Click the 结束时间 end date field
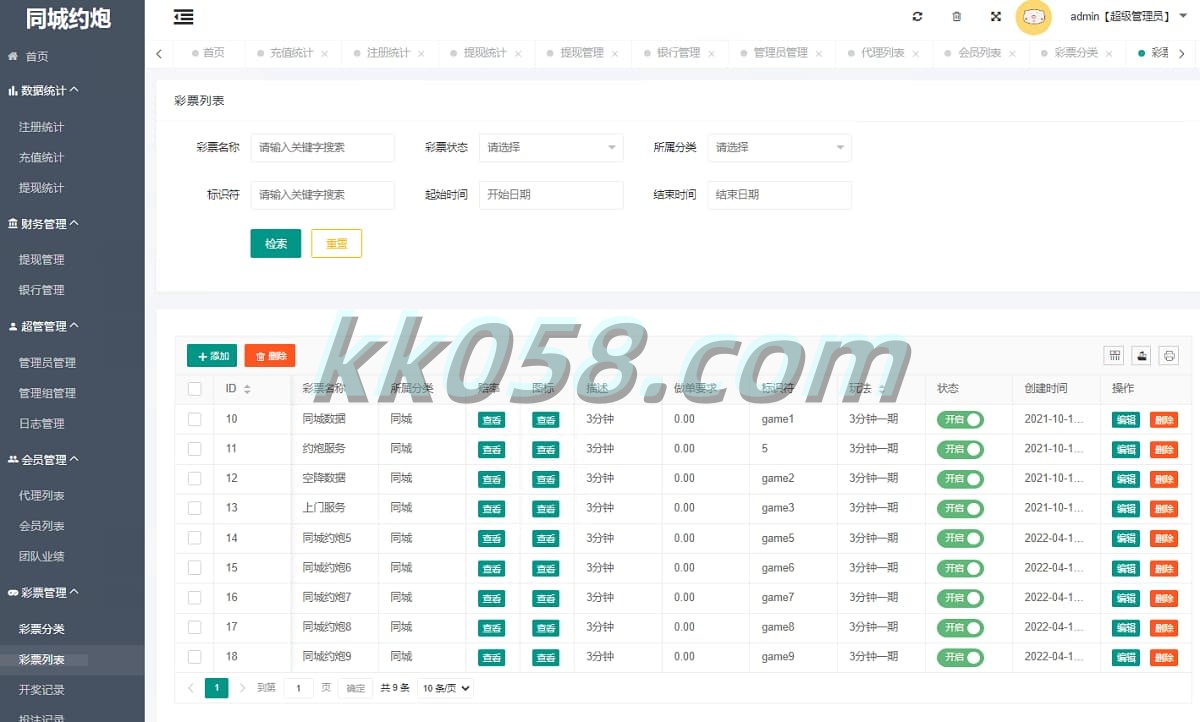This screenshot has width=1200, height=722. tap(779, 195)
